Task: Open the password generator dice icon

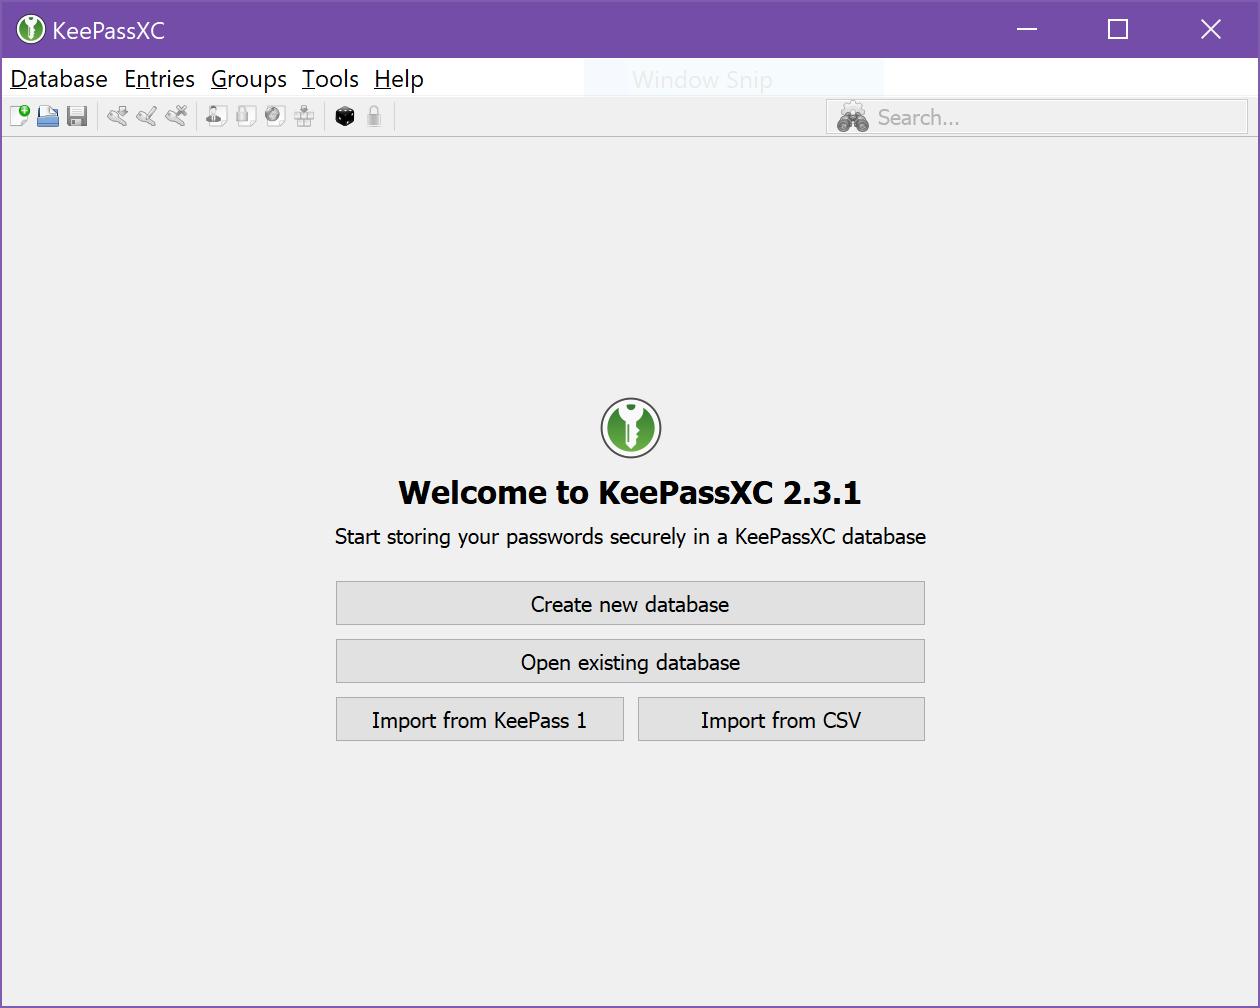Action: (x=344, y=116)
